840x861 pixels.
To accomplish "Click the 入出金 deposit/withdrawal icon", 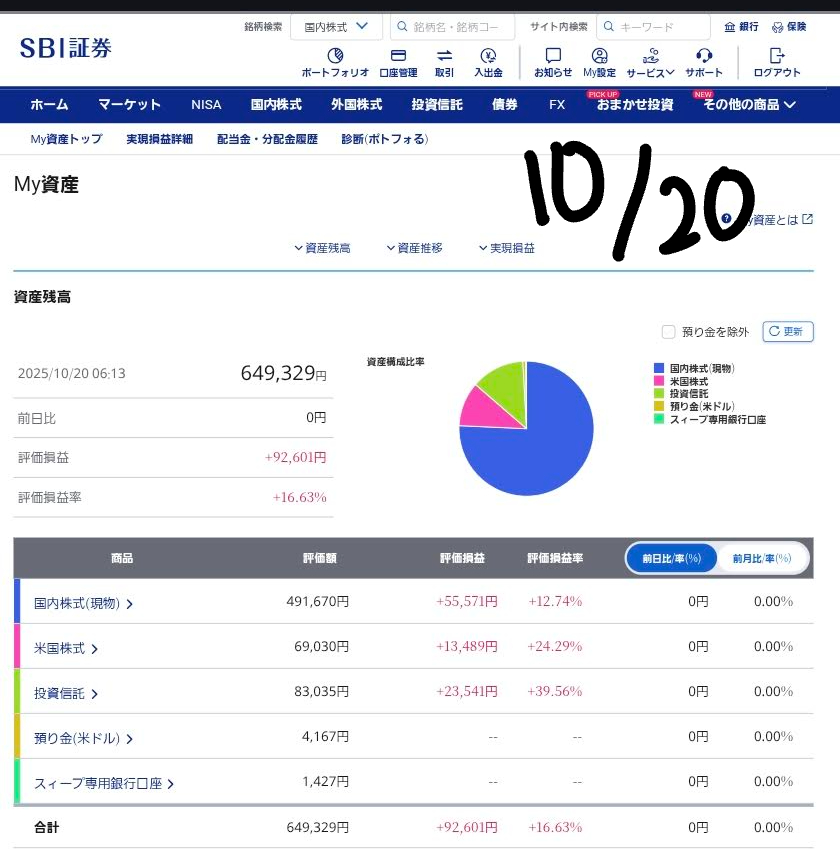I will click(x=488, y=56).
